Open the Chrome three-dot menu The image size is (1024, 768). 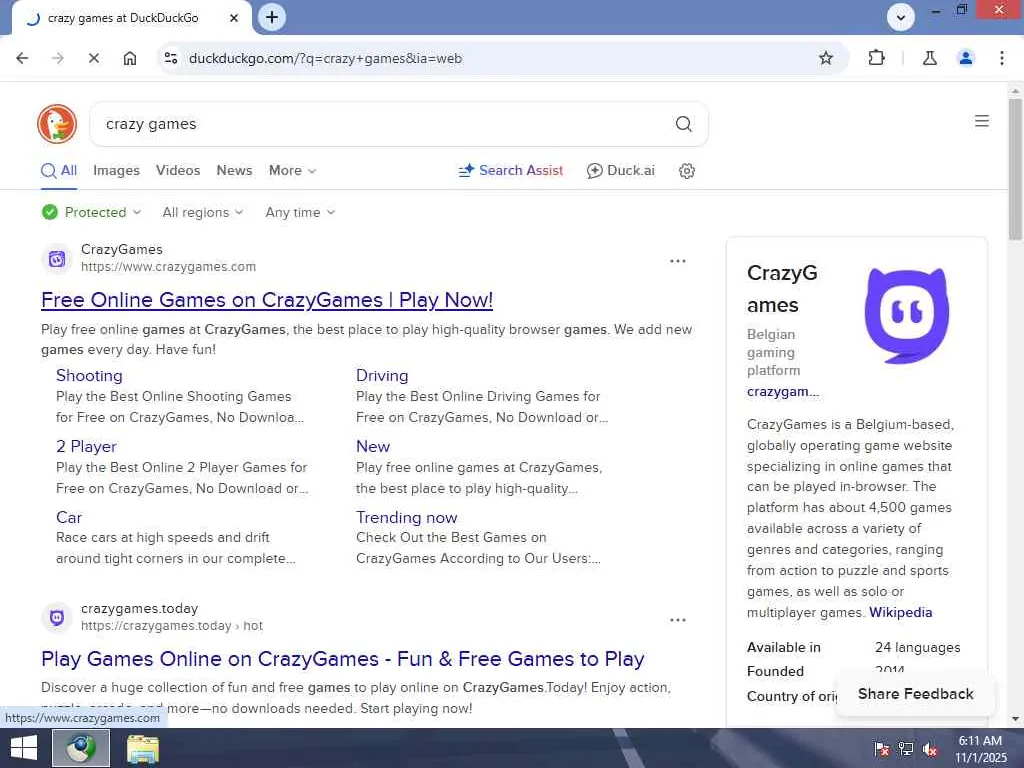(x=1001, y=58)
